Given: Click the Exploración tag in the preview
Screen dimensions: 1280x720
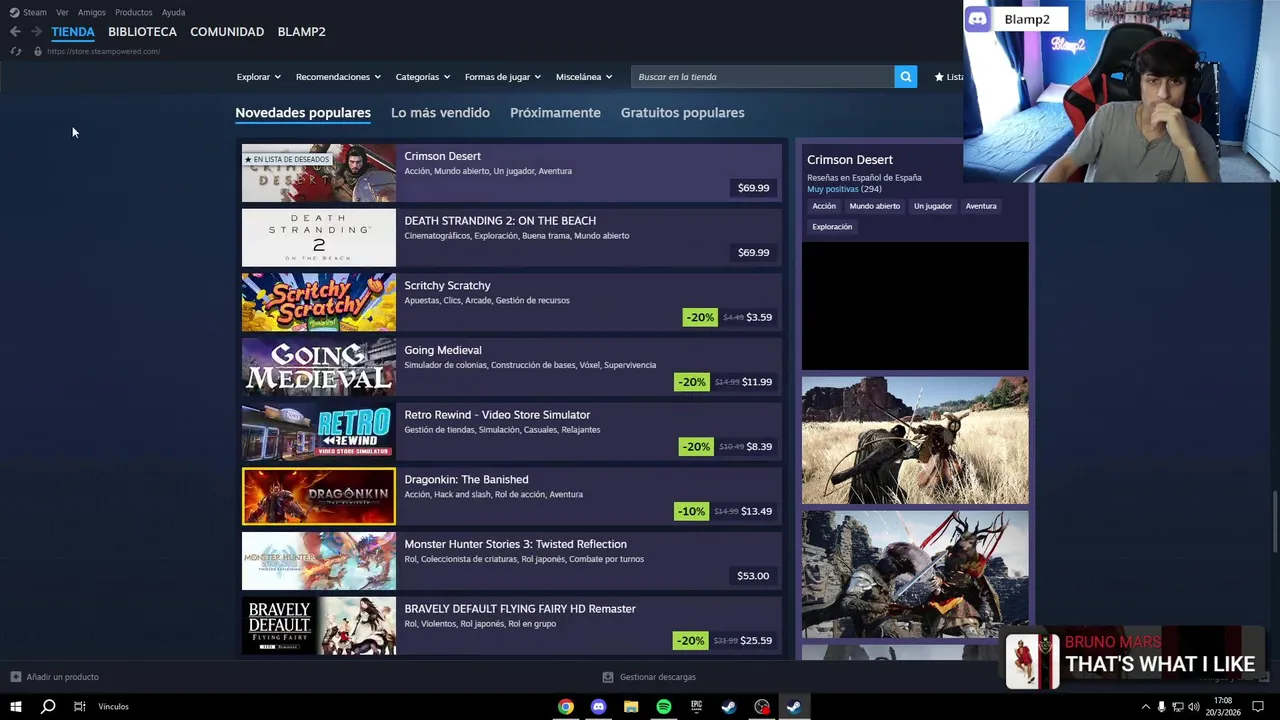Looking at the screenshot, I should [832, 227].
